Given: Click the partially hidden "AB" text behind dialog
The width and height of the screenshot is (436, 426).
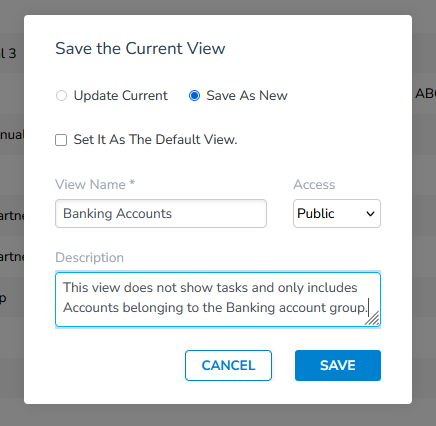Looking at the screenshot, I should click(x=425, y=94).
